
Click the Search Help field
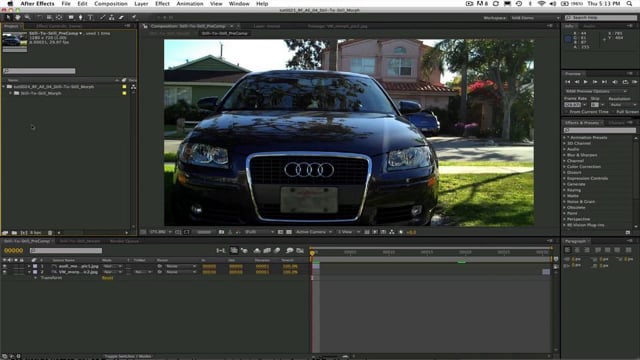point(600,18)
